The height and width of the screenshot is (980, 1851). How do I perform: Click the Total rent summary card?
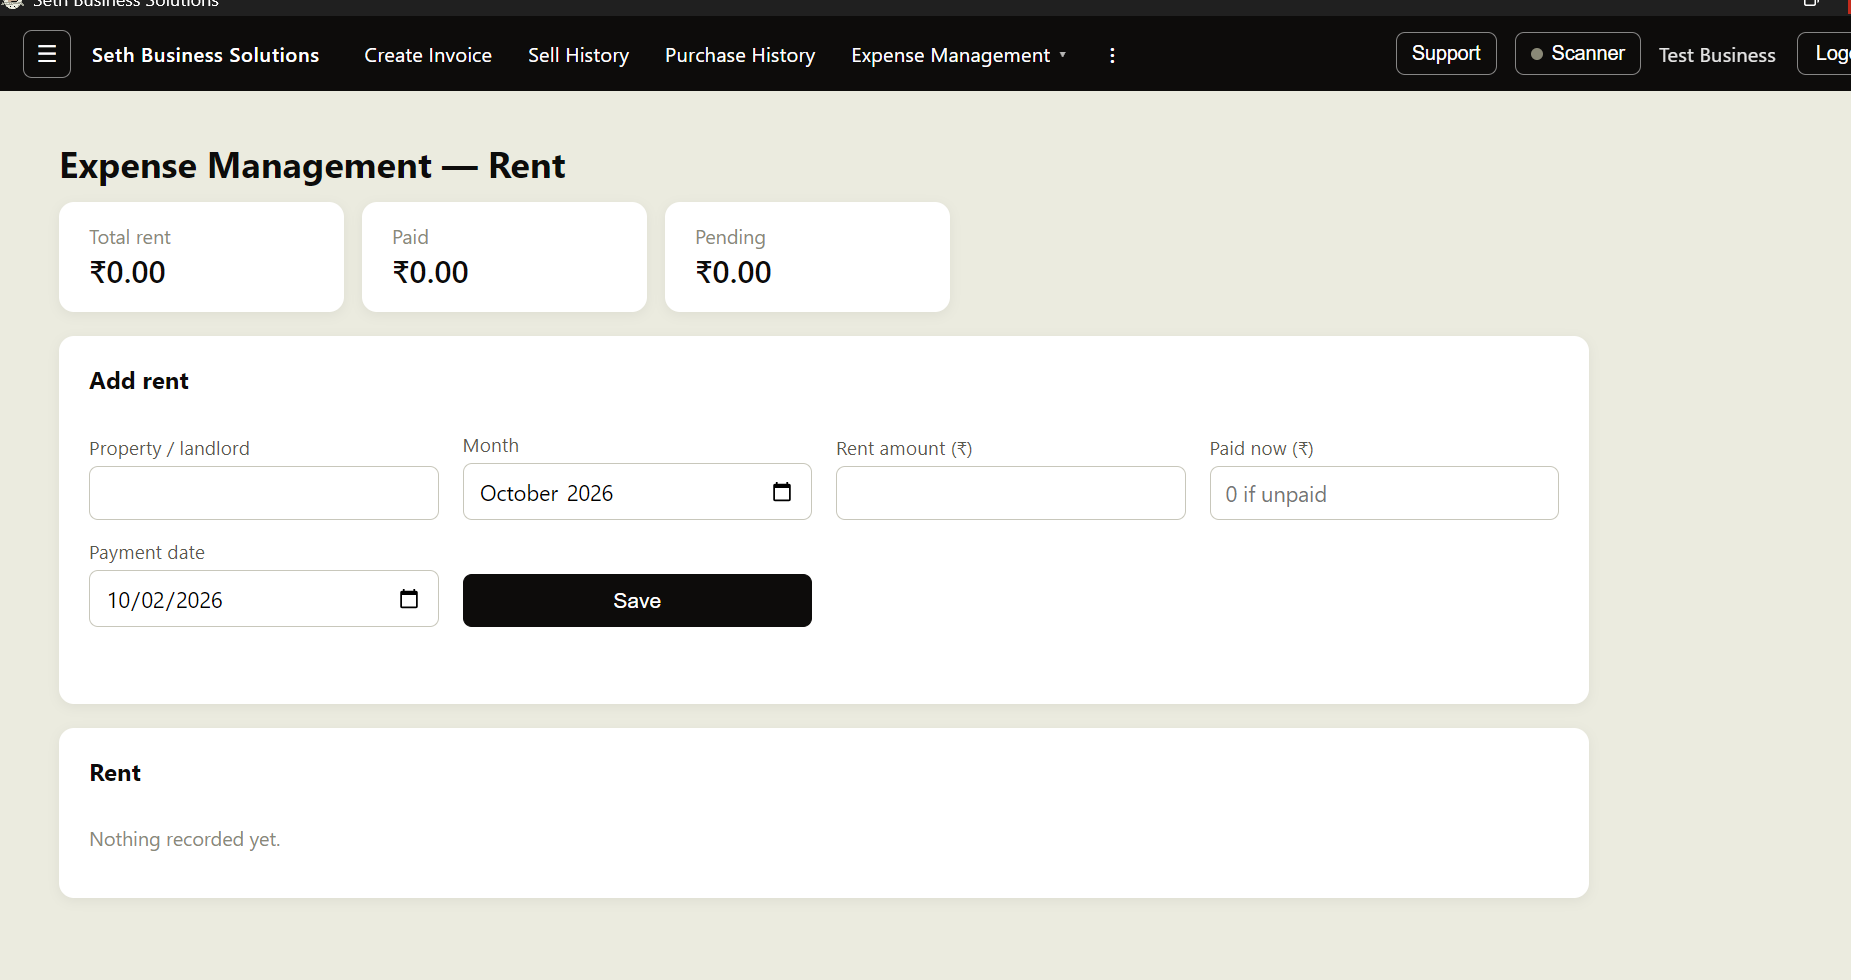click(201, 257)
